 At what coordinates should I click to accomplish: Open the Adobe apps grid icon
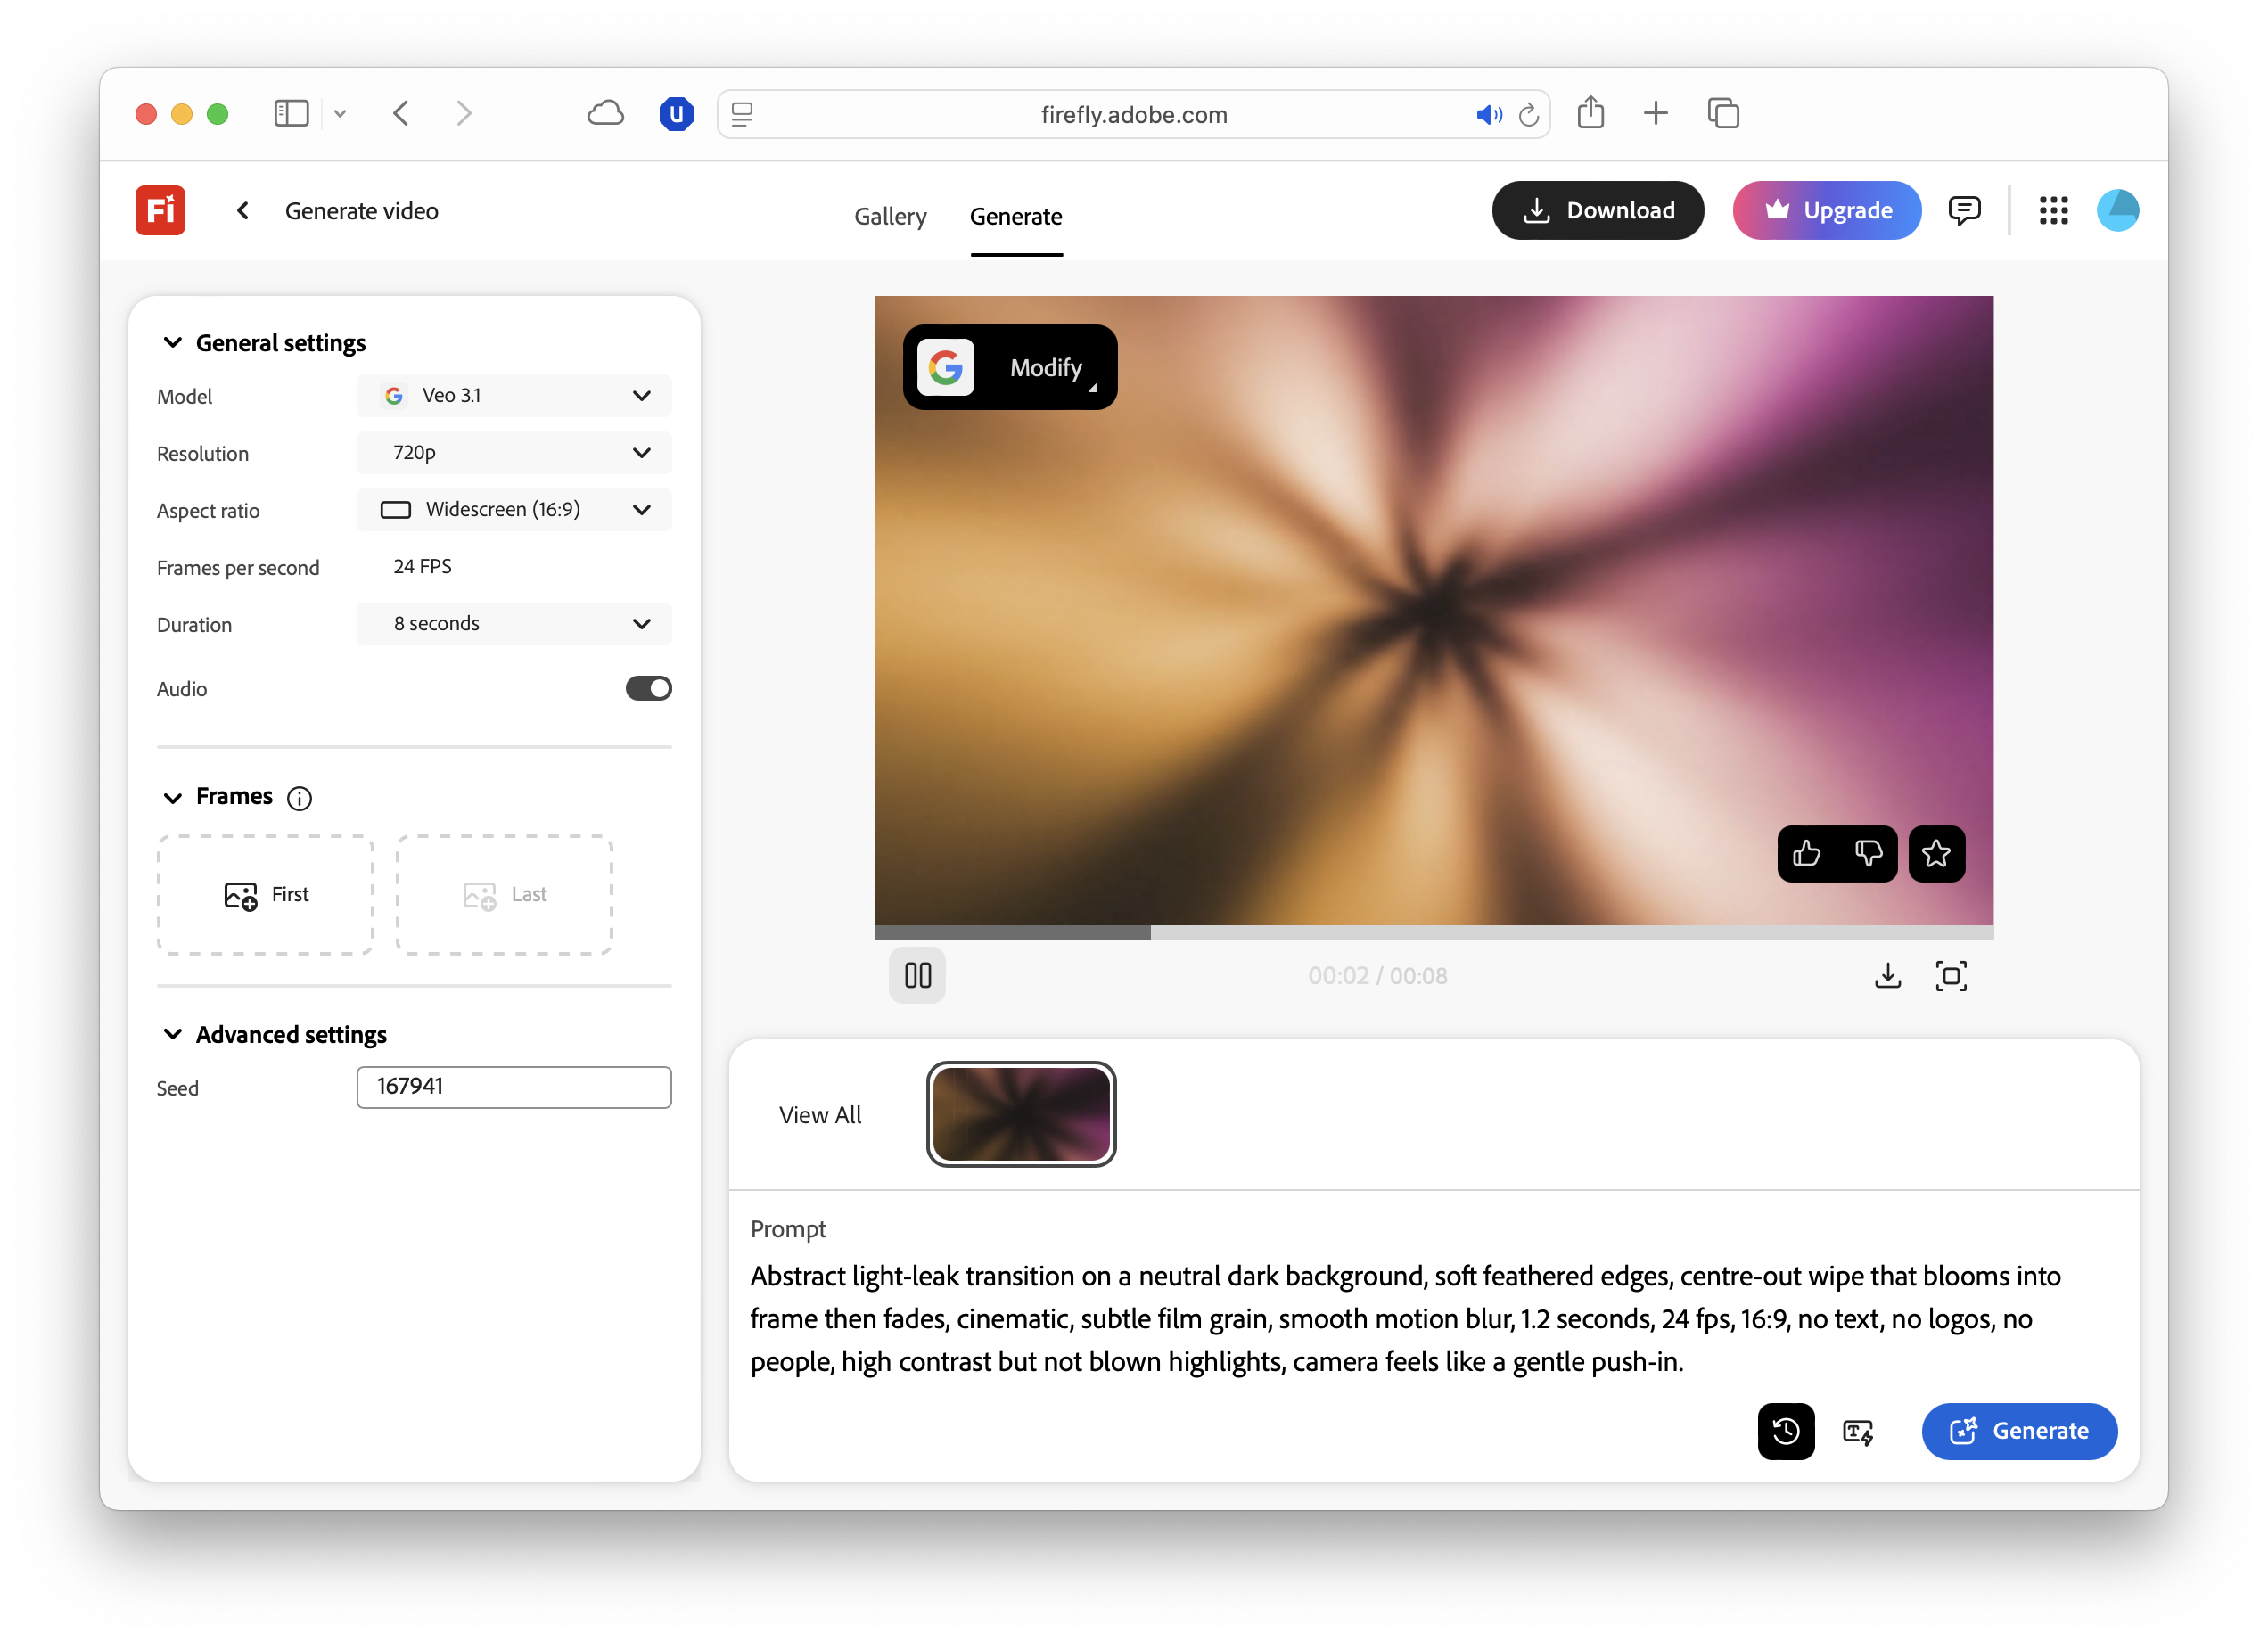pos(2053,210)
